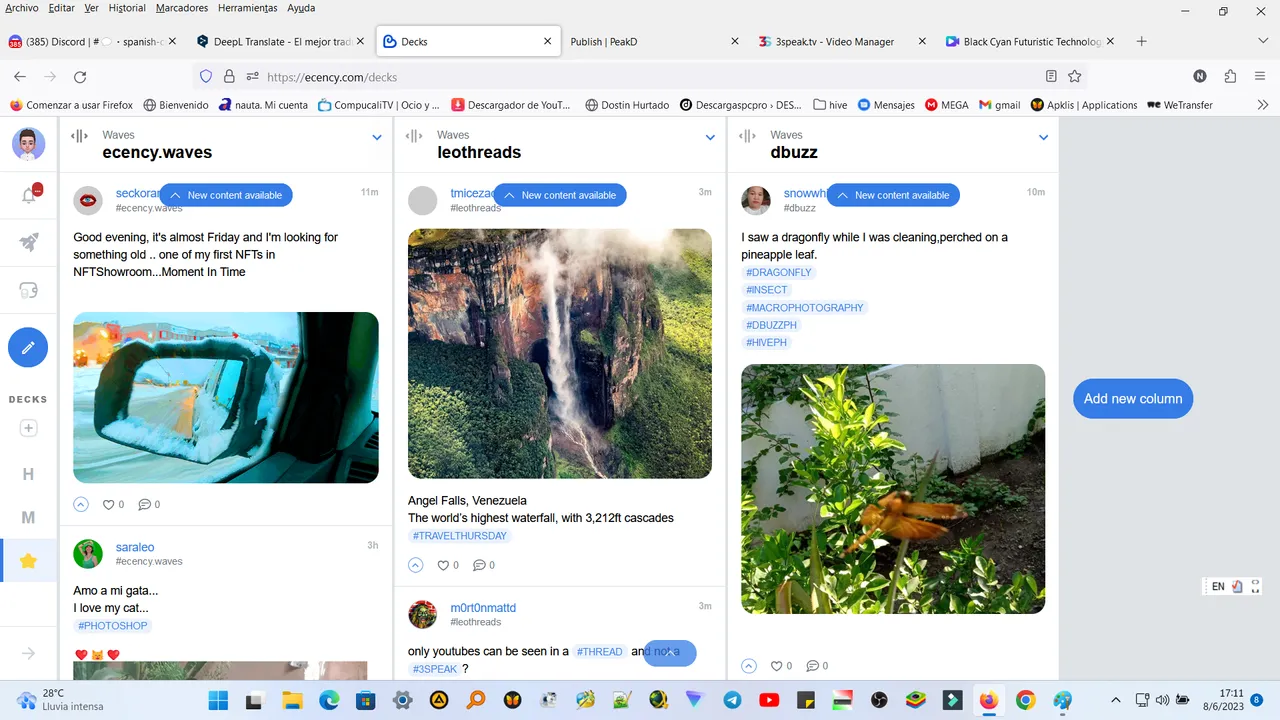Open the Firefox account N icon
1280x720 pixels.
(x=1200, y=76)
